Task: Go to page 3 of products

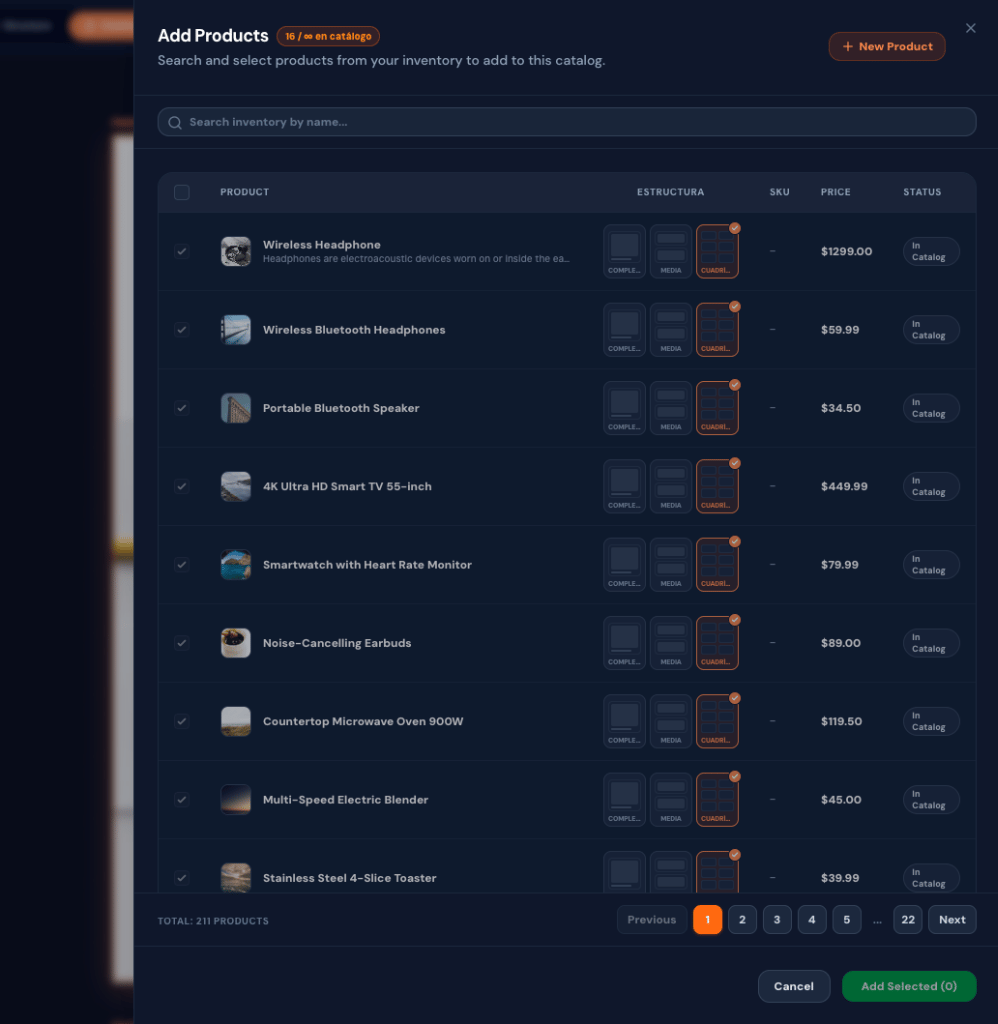Action: coord(777,920)
